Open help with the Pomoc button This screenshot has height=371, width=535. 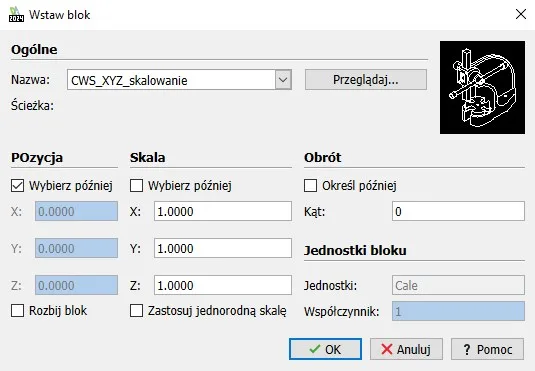point(487,349)
